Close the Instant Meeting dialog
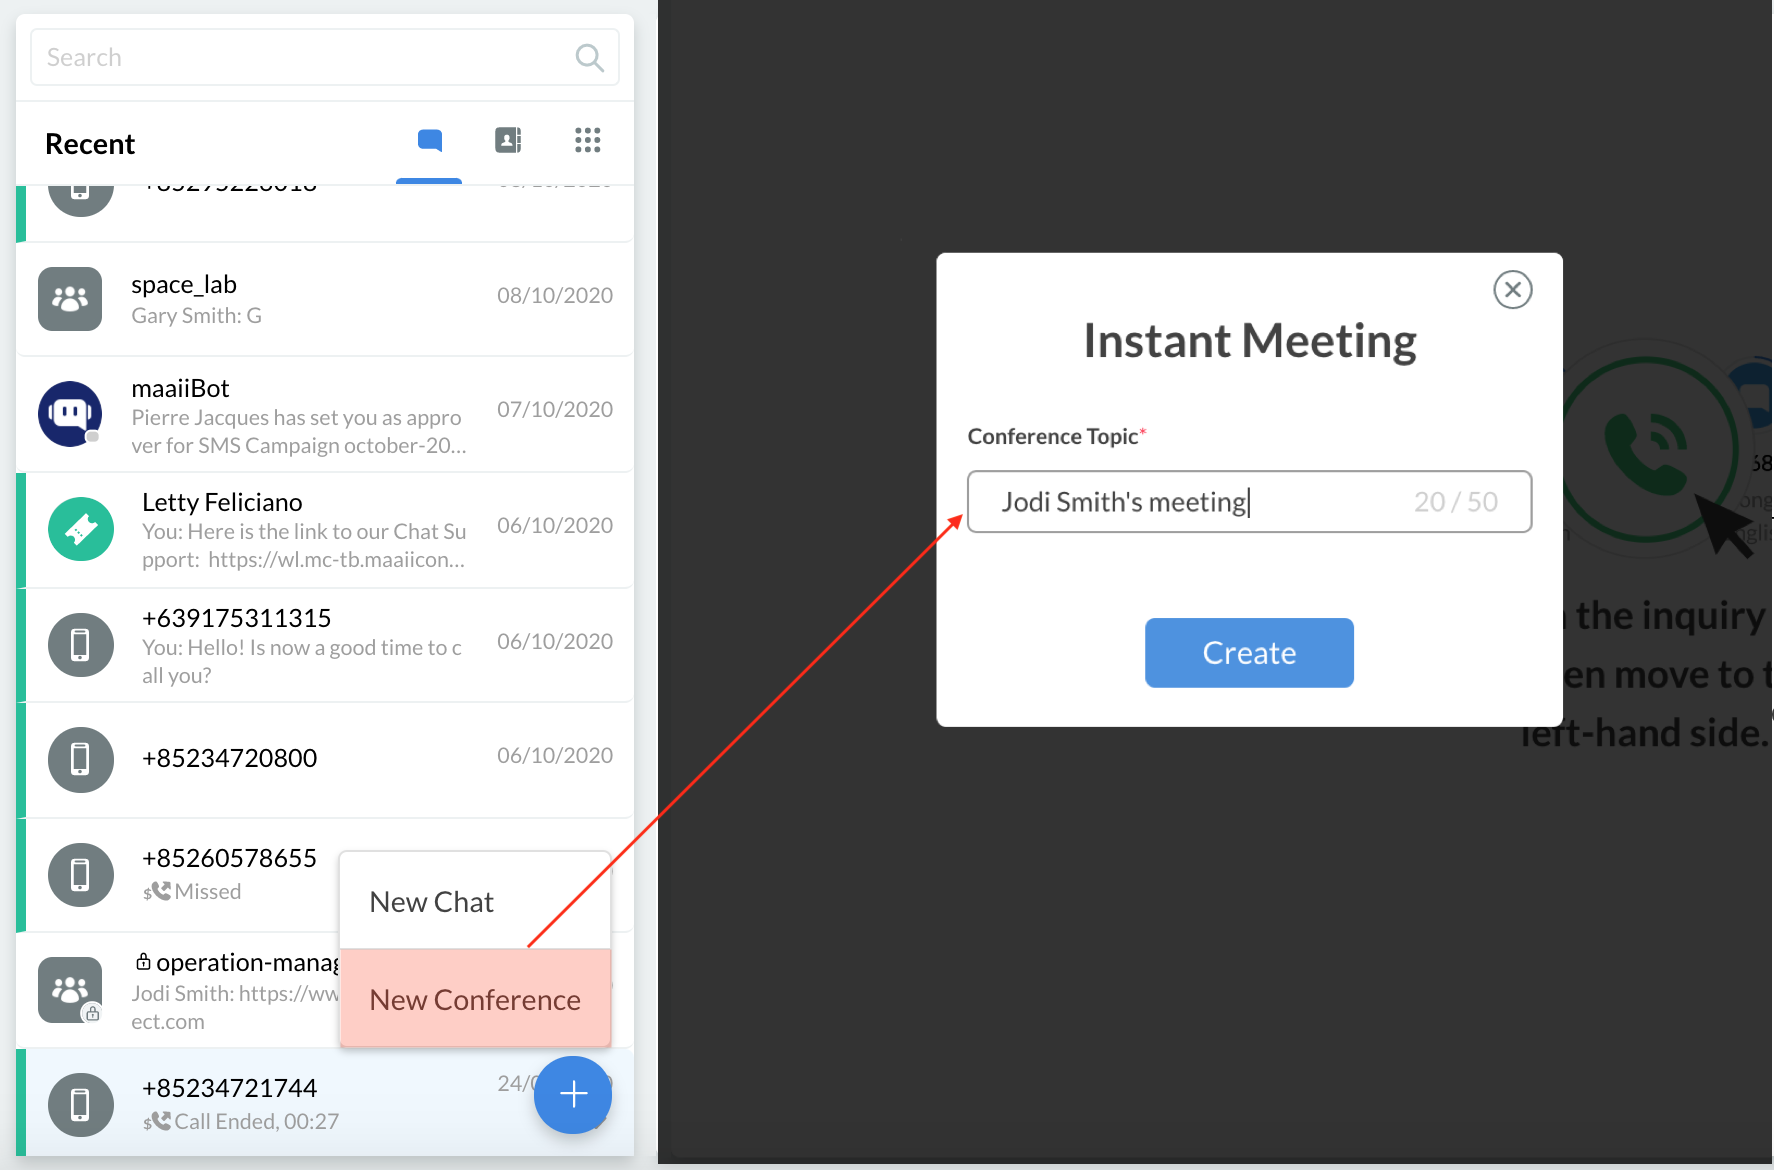The width and height of the screenshot is (1774, 1170). [1513, 290]
